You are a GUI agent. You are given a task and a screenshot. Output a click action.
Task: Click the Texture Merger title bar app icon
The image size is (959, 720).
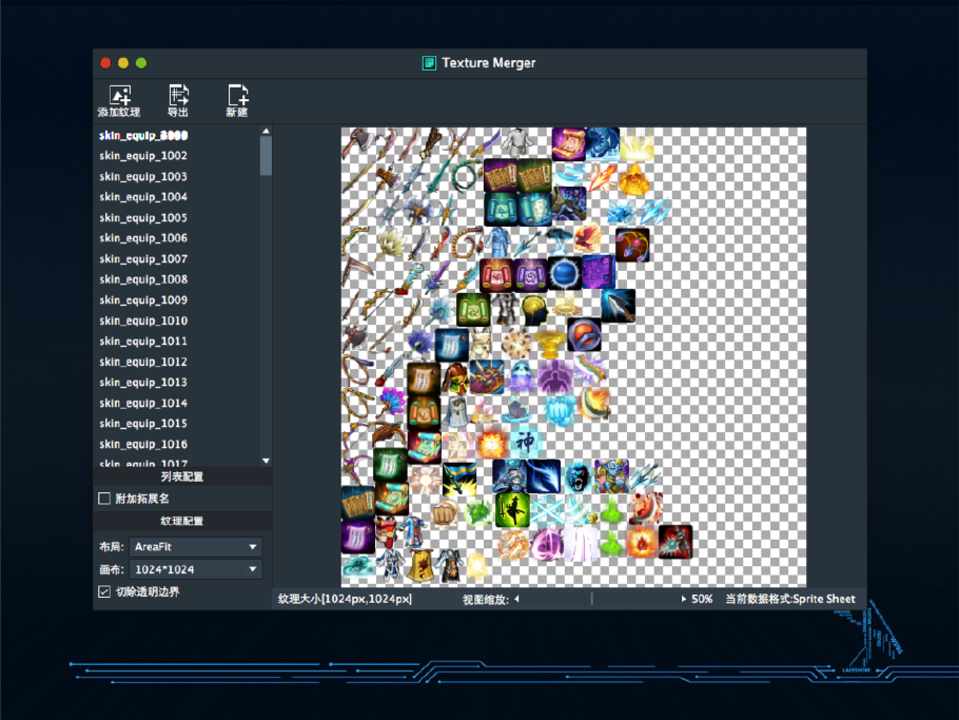coord(429,63)
